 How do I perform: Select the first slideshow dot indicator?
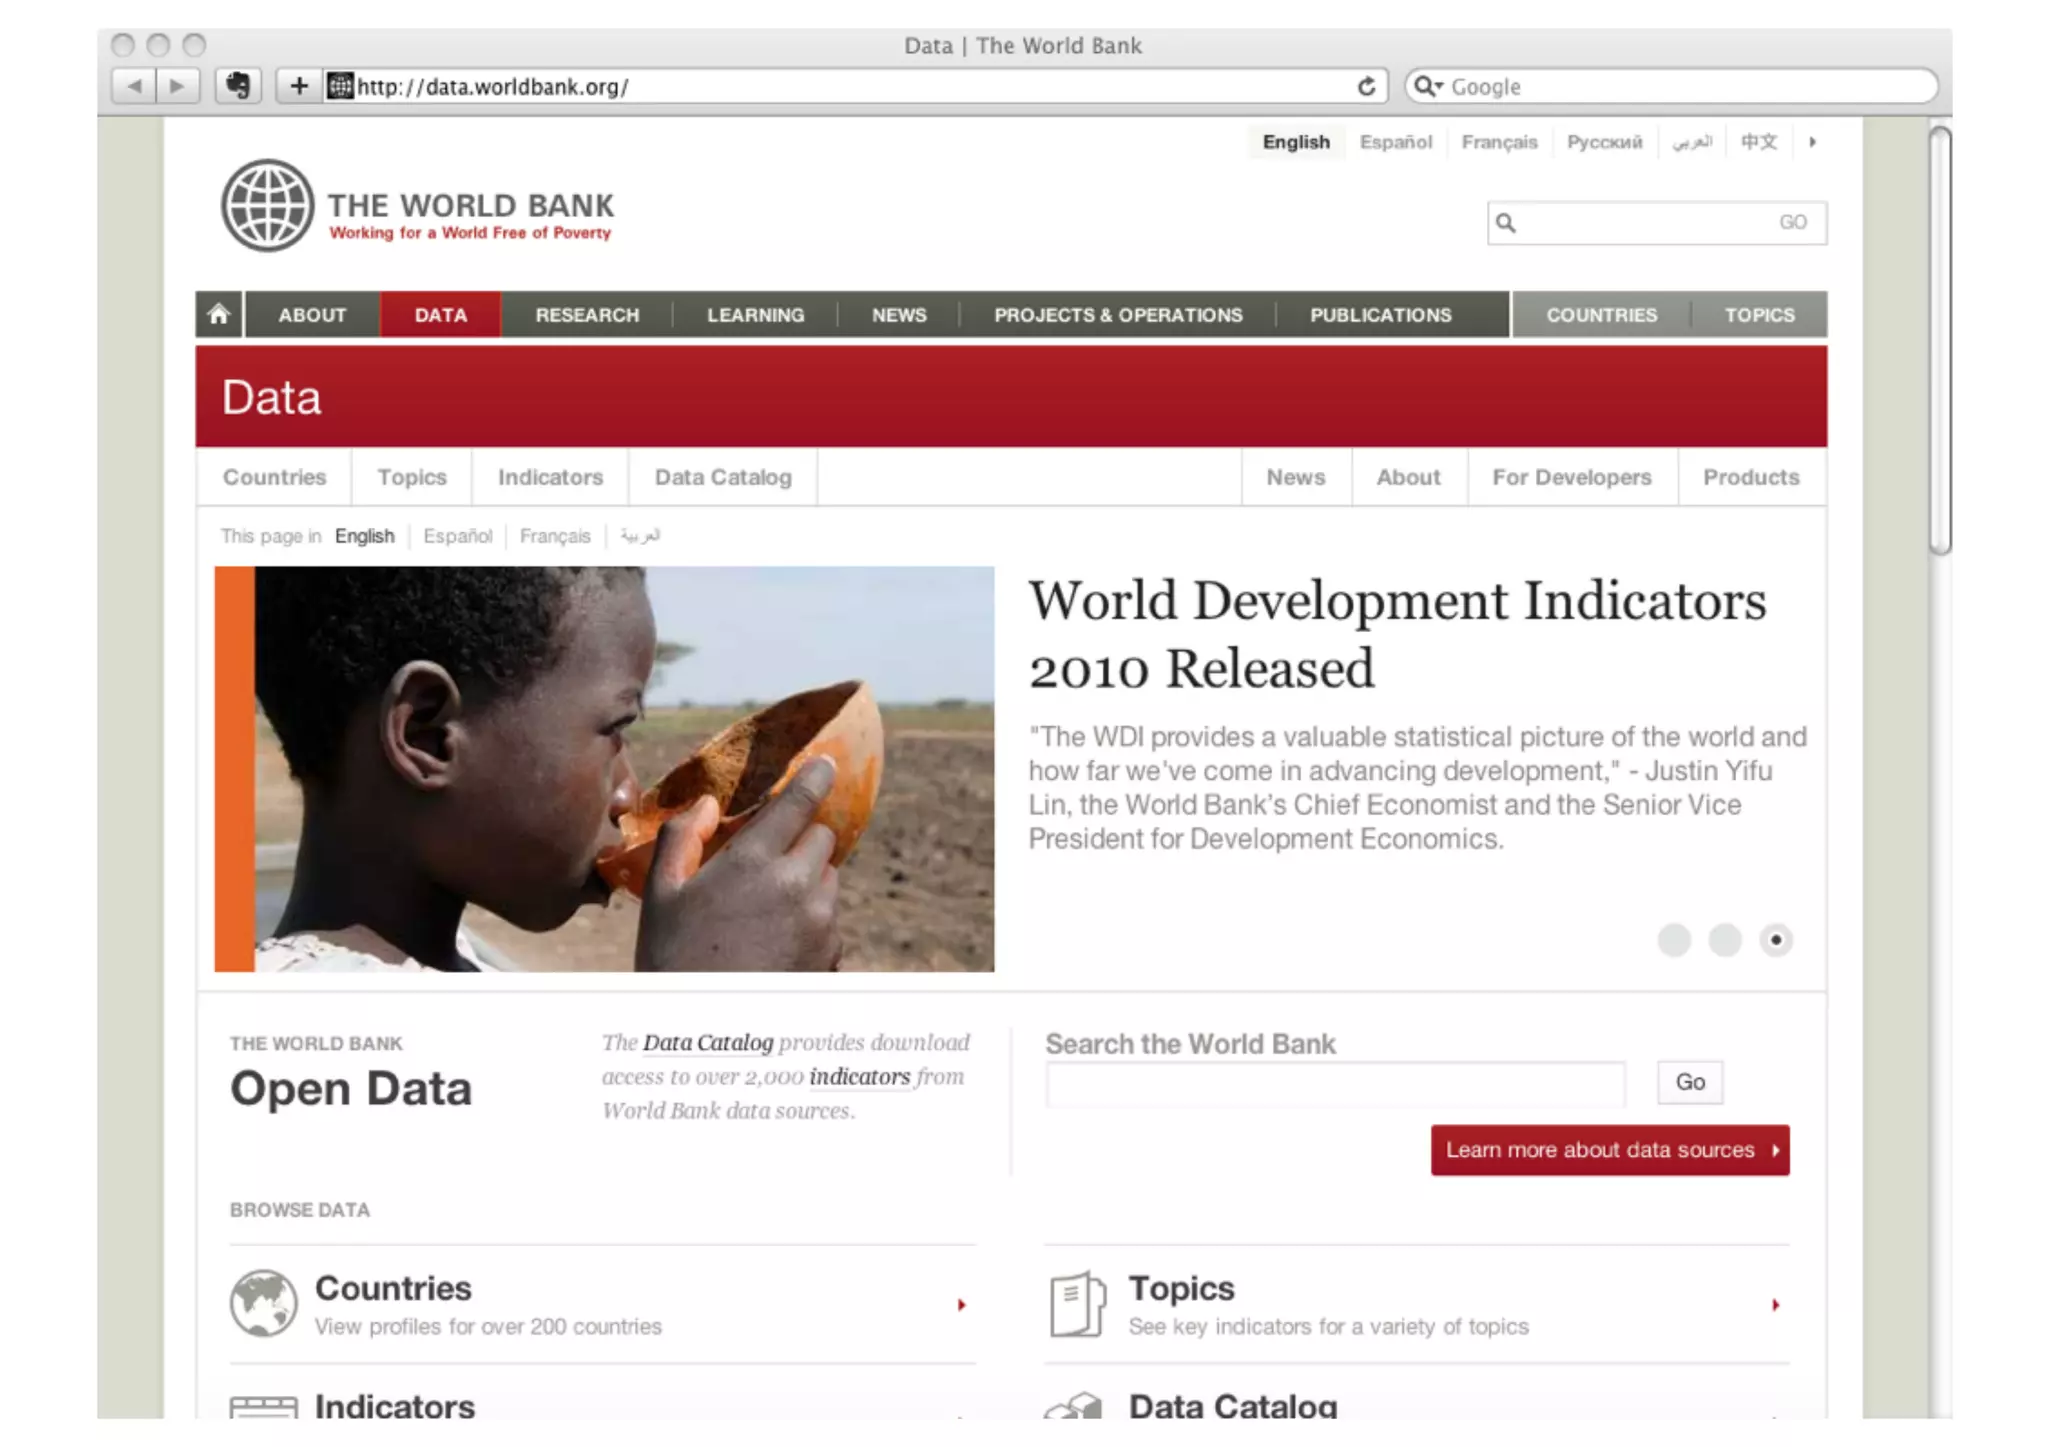coord(1673,940)
